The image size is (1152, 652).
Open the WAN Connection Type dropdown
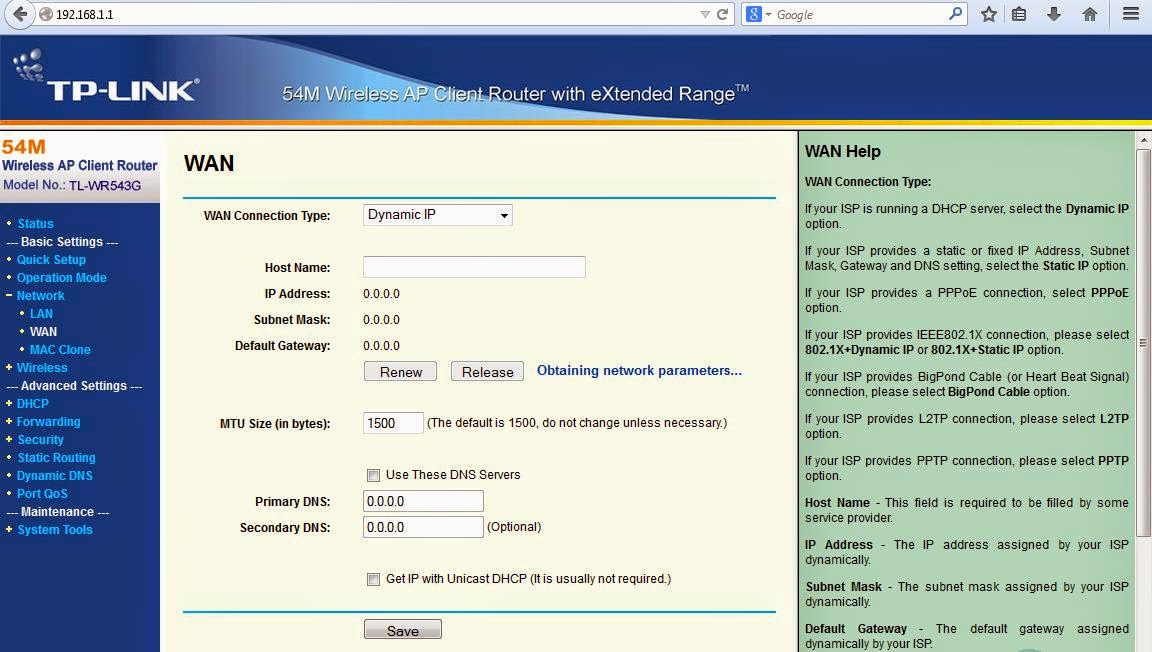[437, 214]
